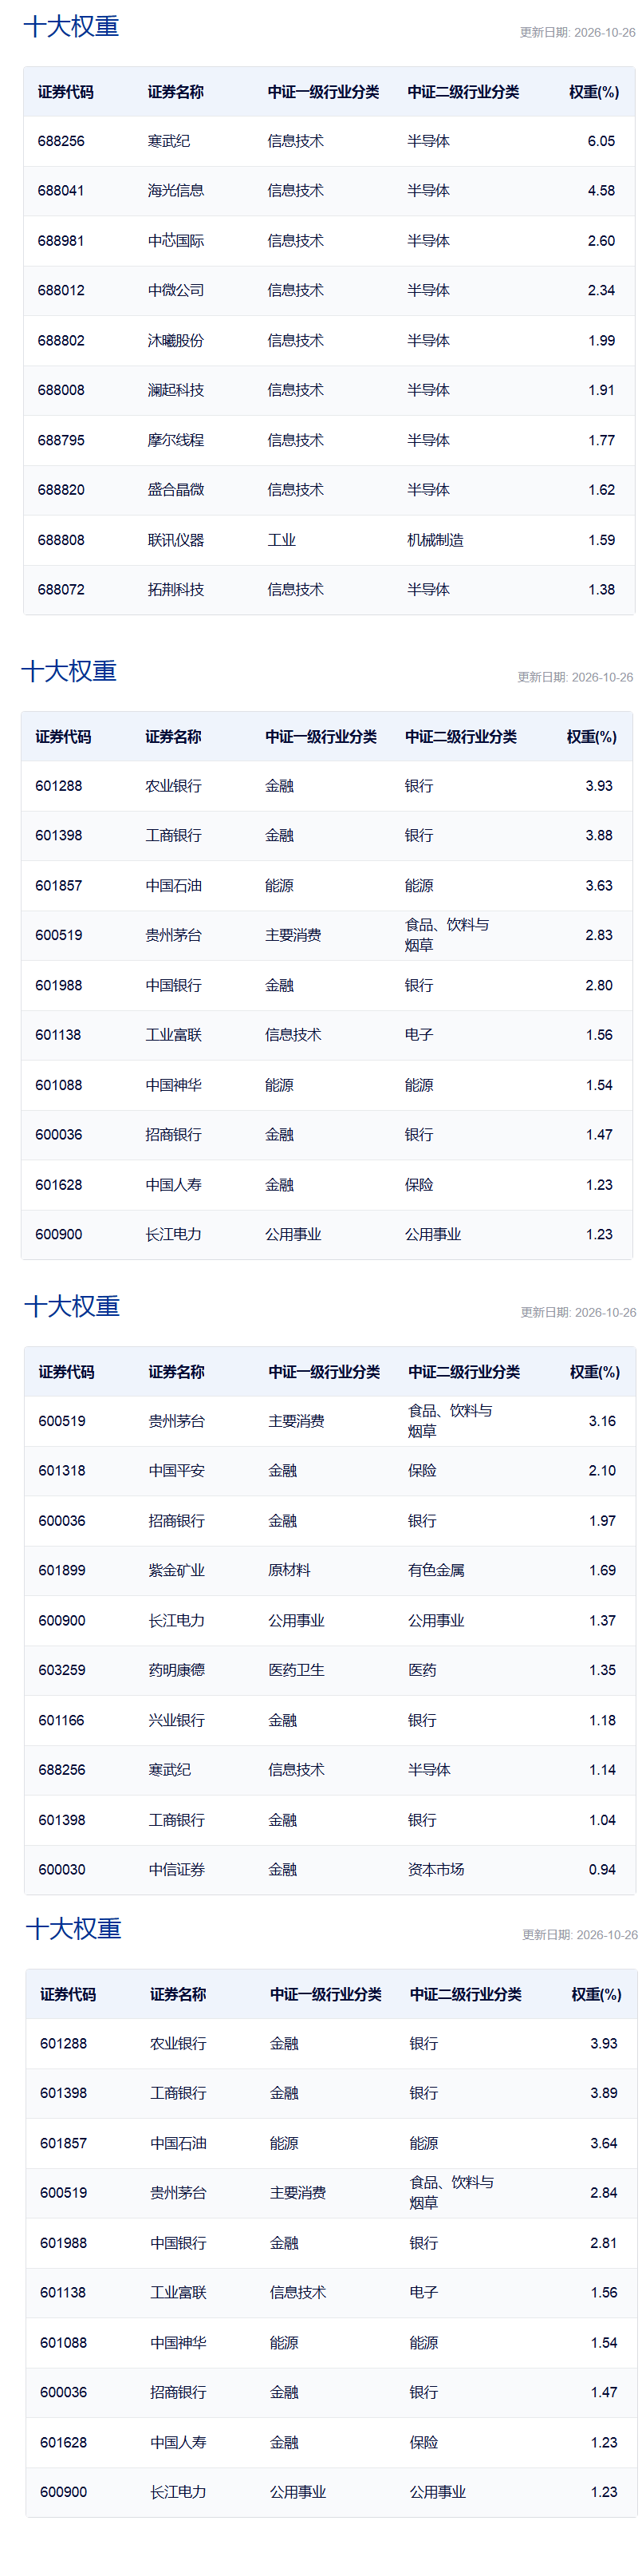Viewport: 642px width, 2576px height.
Task: Click weight value 1.14
Action: click(x=602, y=1770)
